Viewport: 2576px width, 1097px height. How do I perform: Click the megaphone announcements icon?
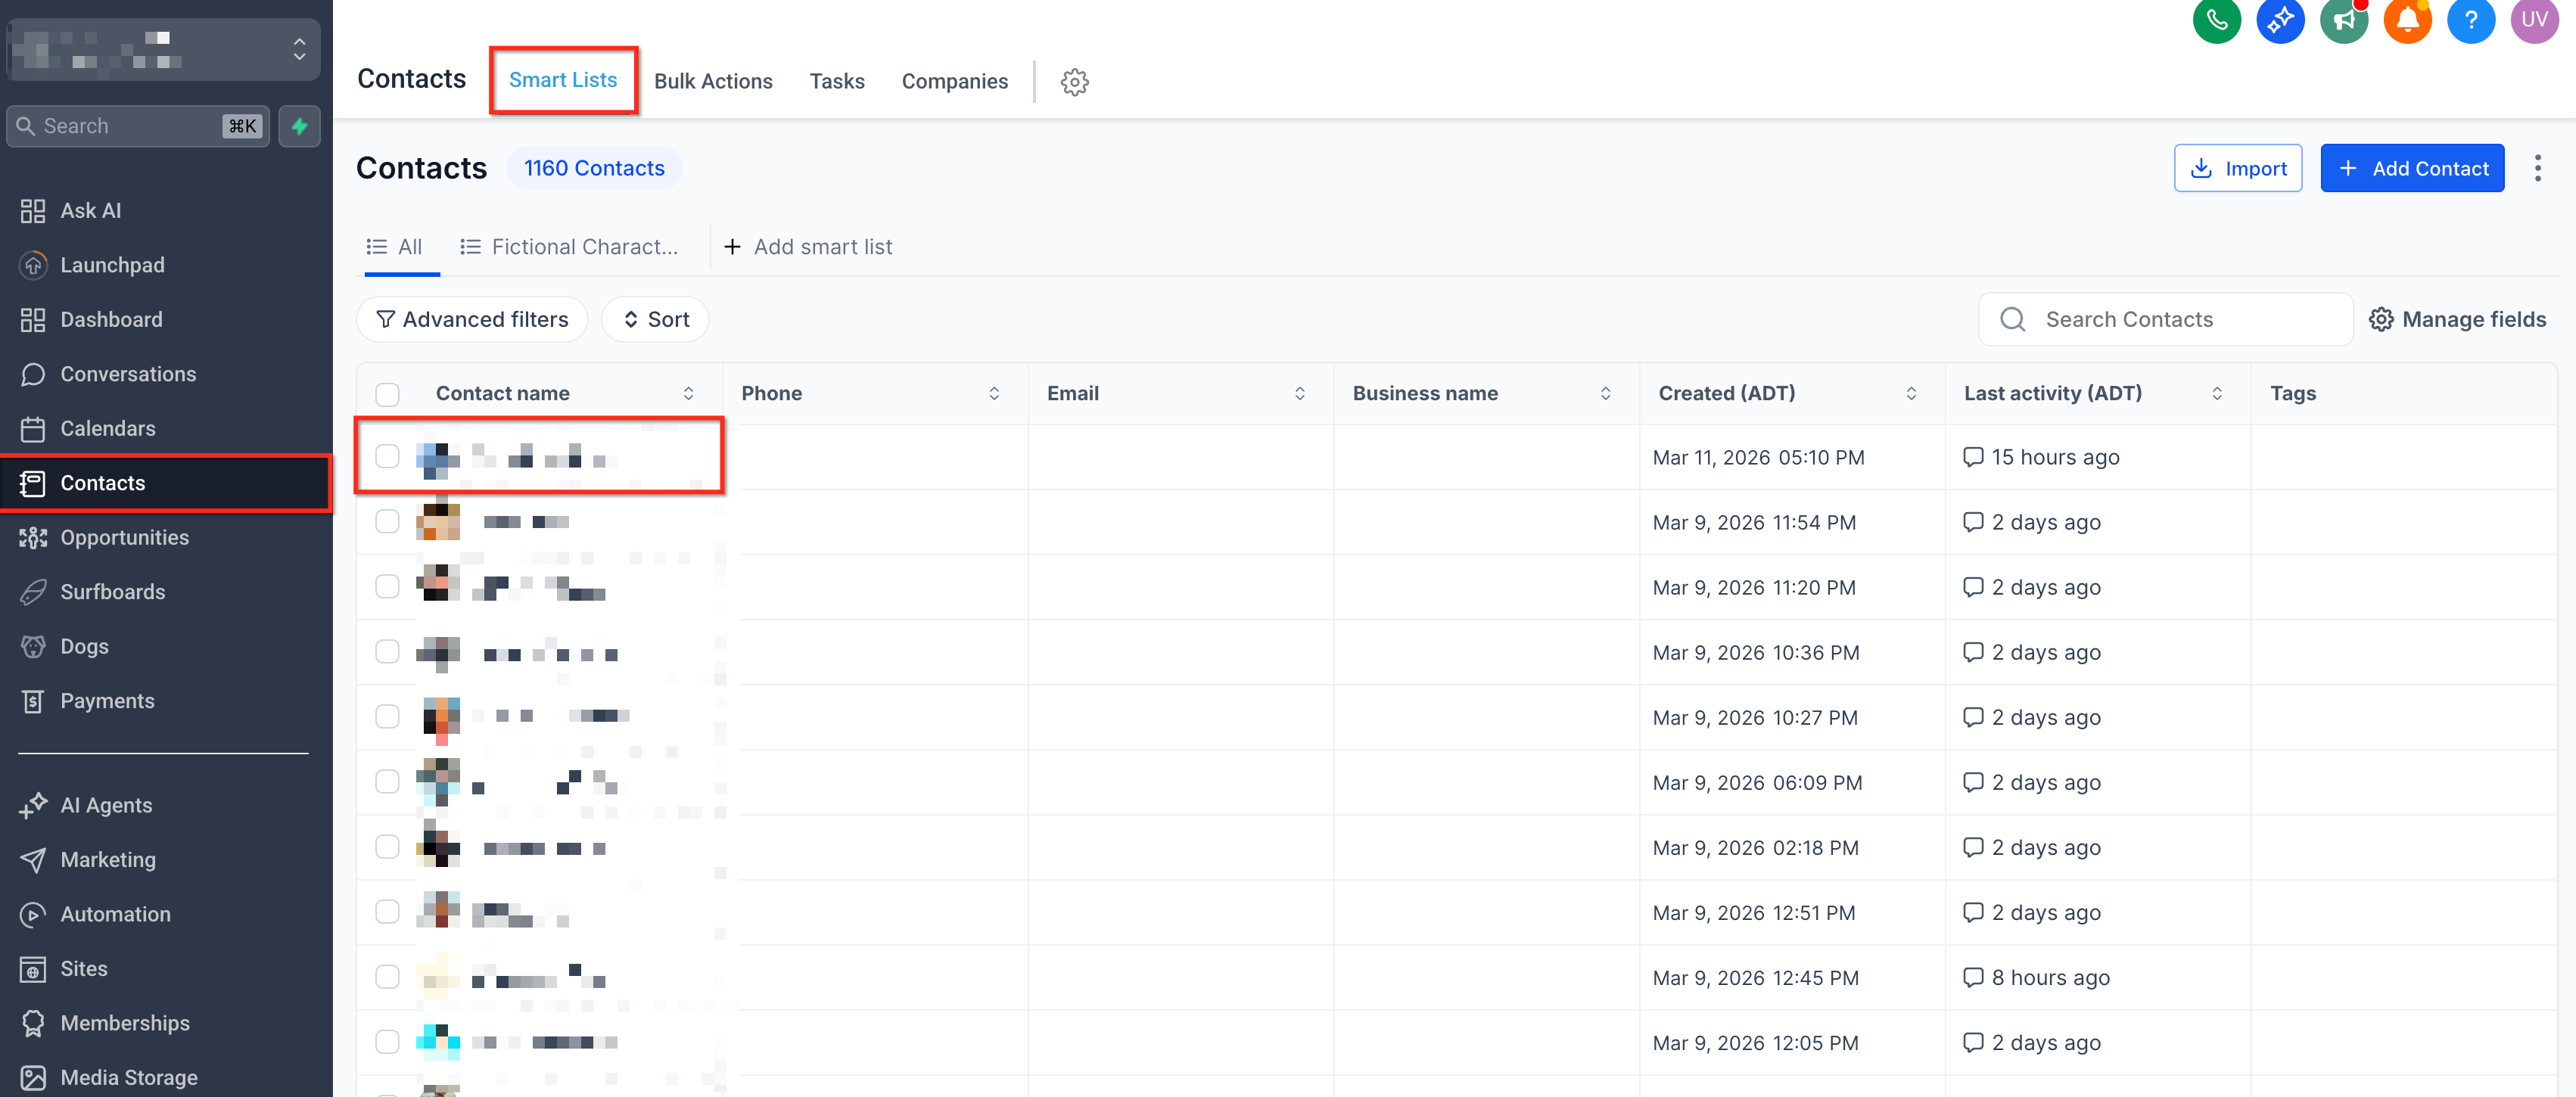pyautogui.click(x=2343, y=20)
